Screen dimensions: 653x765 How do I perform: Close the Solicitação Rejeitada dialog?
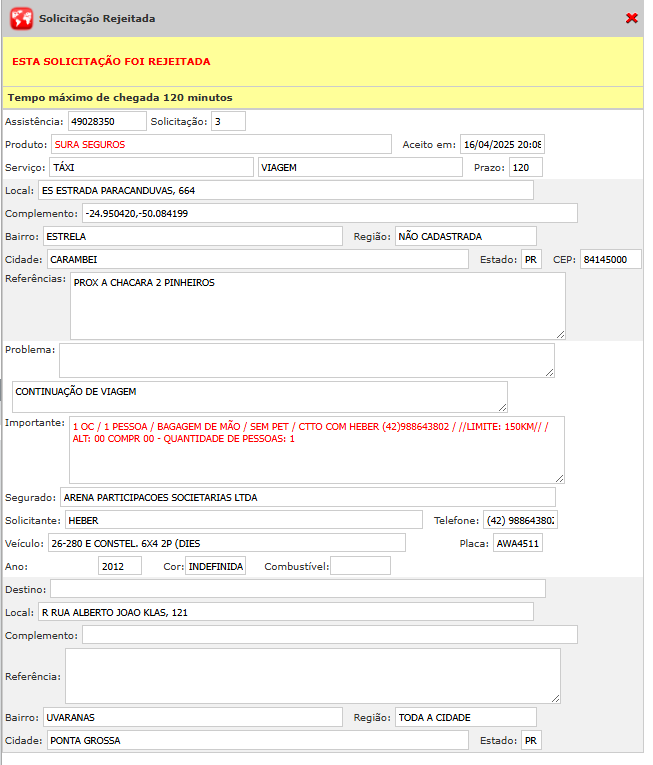(x=632, y=18)
